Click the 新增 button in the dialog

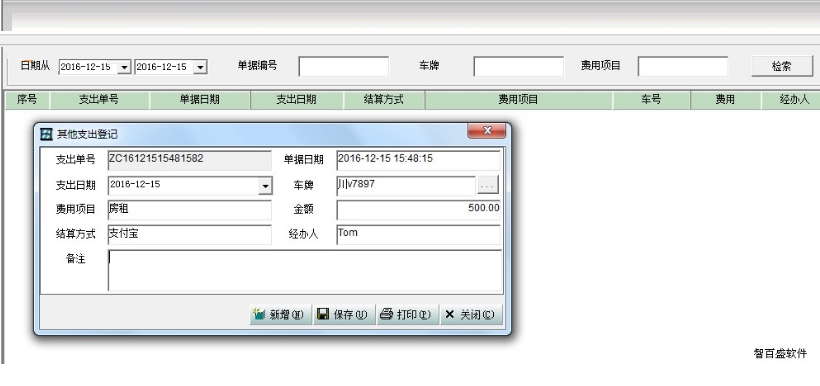281,314
